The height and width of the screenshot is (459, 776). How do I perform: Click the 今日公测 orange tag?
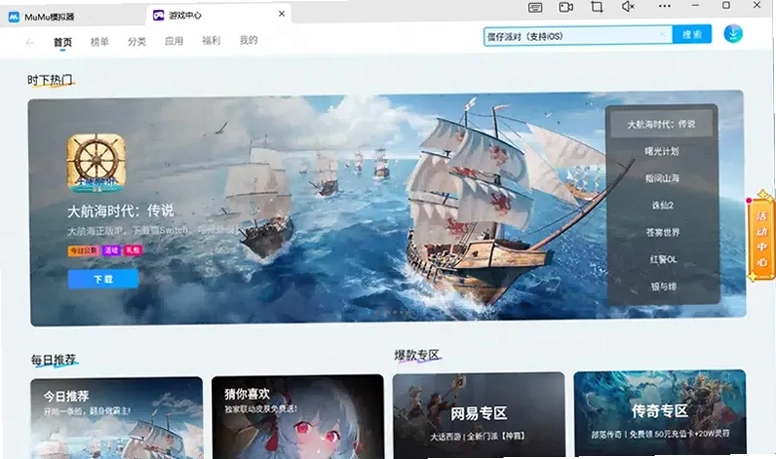point(83,251)
